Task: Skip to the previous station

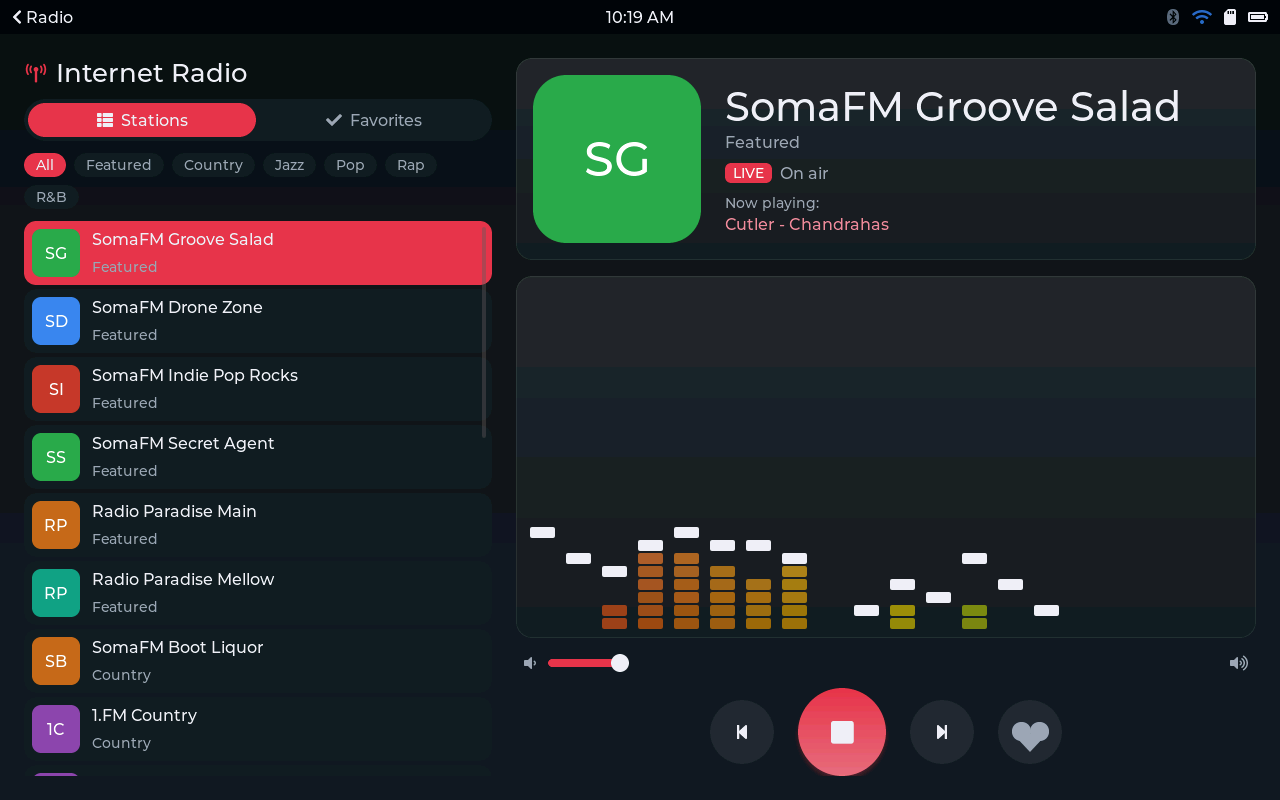Action: [x=742, y=732]
